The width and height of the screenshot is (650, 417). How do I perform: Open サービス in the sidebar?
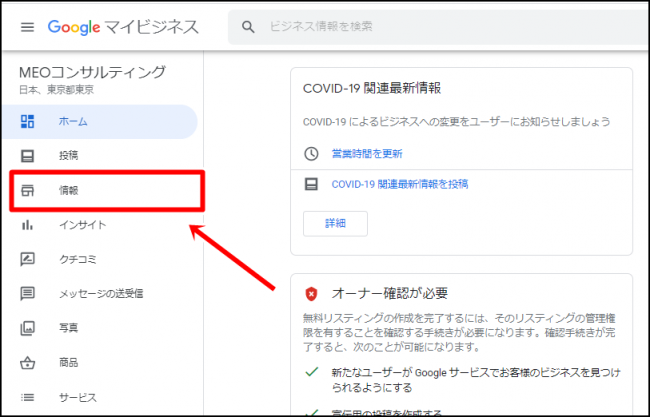click(x=100, y=398)
